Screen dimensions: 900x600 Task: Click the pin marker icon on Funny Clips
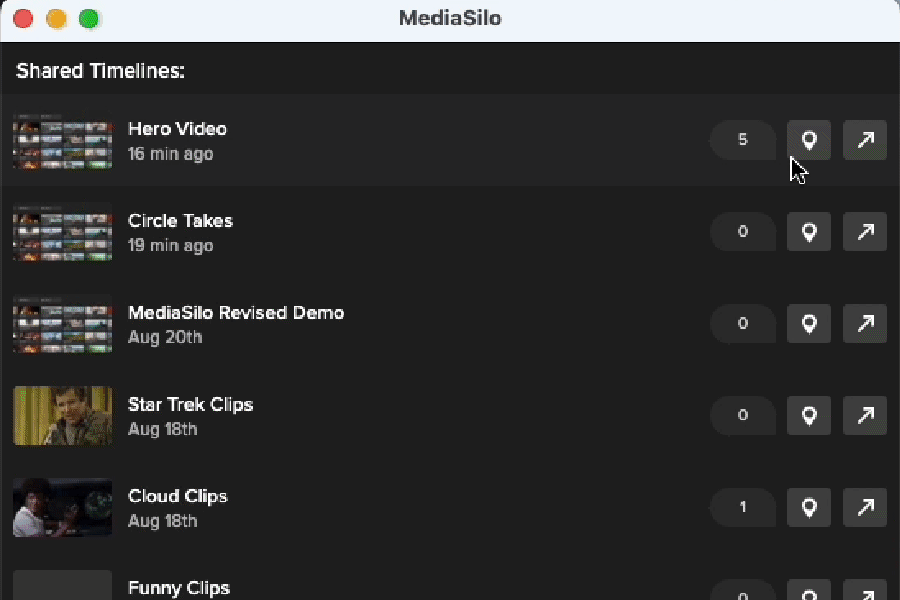(808, 590)
